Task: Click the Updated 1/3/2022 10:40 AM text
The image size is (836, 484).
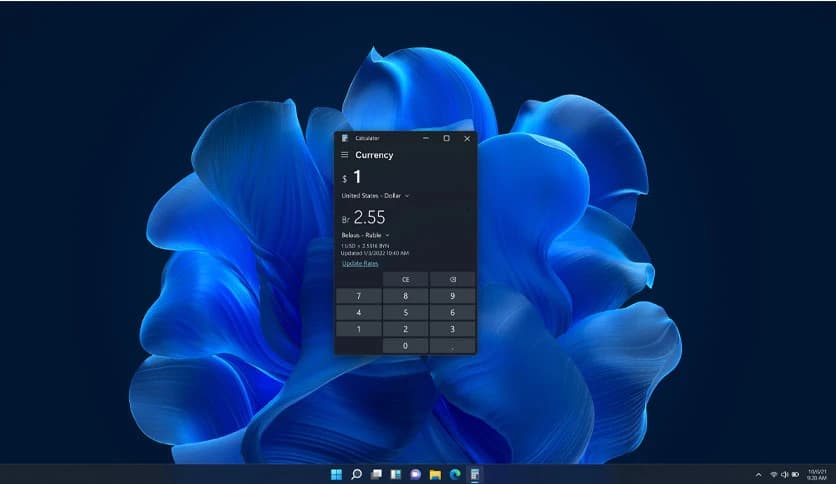Action: click(375, 253)
